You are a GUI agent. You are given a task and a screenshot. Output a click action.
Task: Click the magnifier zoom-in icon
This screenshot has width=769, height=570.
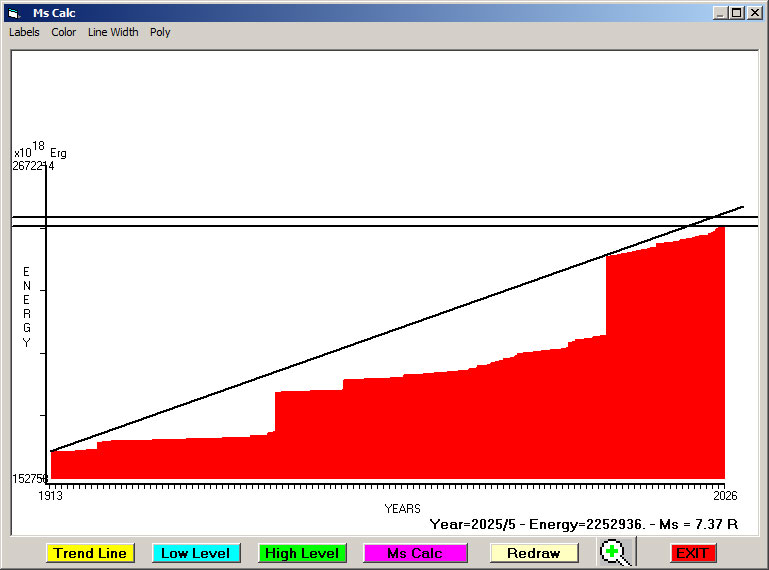[x=616, y=553]
